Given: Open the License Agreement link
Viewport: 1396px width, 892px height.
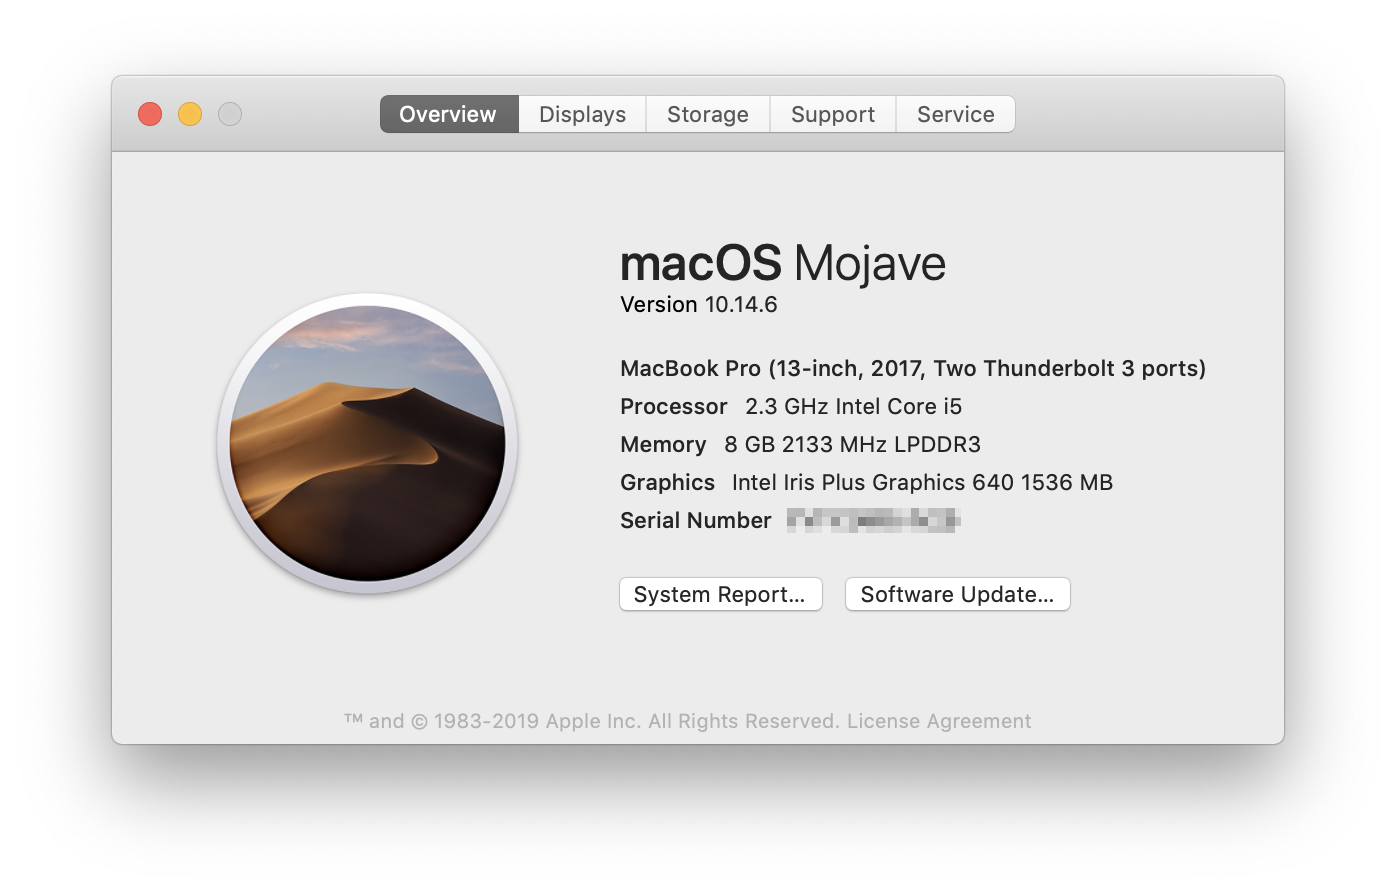Looking at the screenshot, I should pyautogui.click(x=938, y=721).
